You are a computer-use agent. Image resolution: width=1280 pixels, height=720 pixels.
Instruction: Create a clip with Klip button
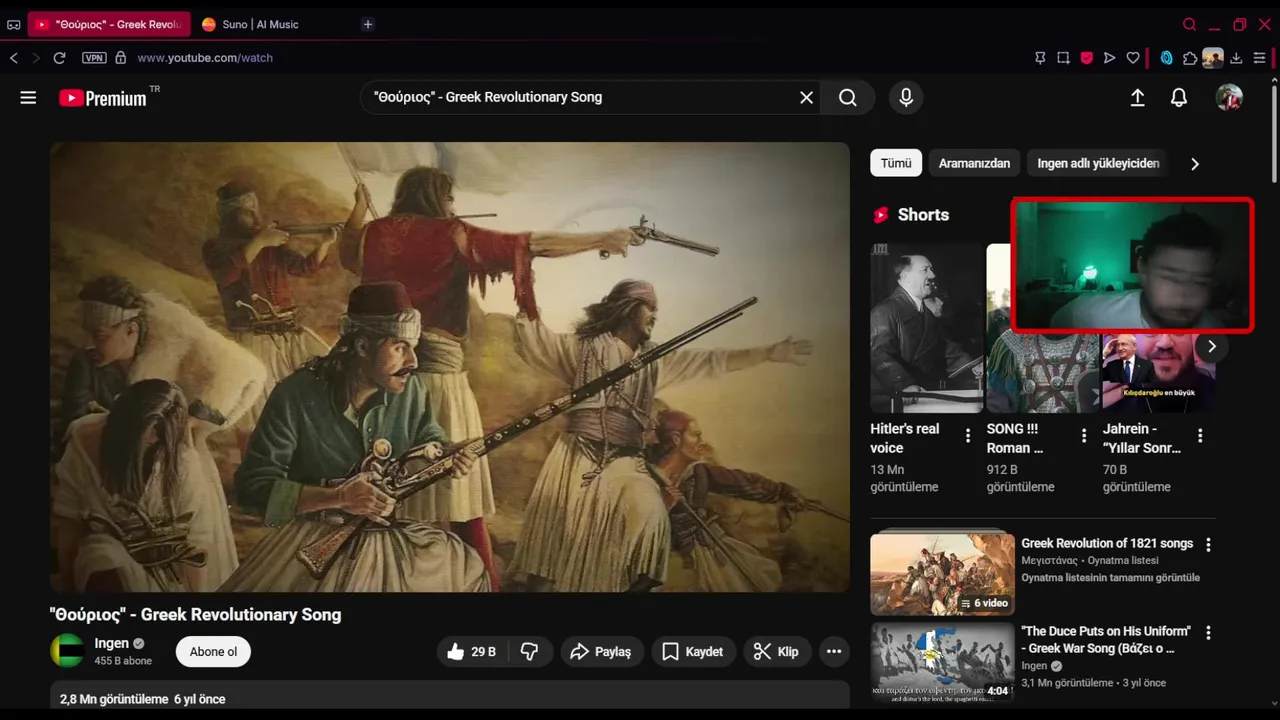tap(776, 651)
